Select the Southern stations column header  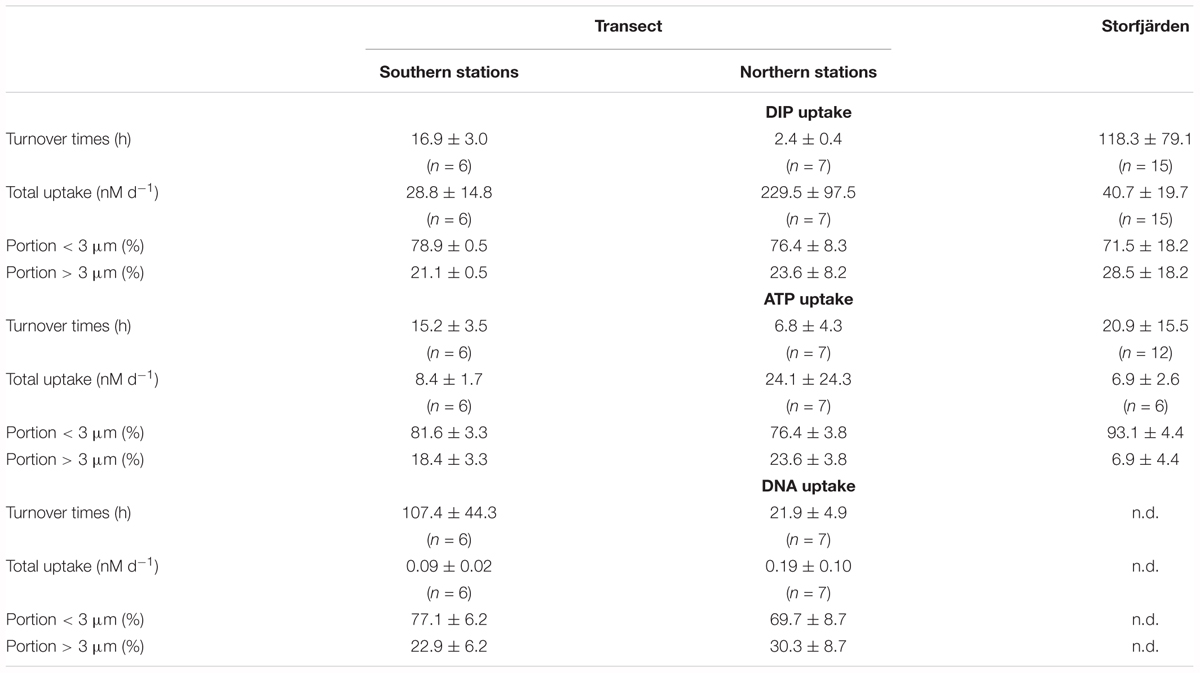click(449, 72)
